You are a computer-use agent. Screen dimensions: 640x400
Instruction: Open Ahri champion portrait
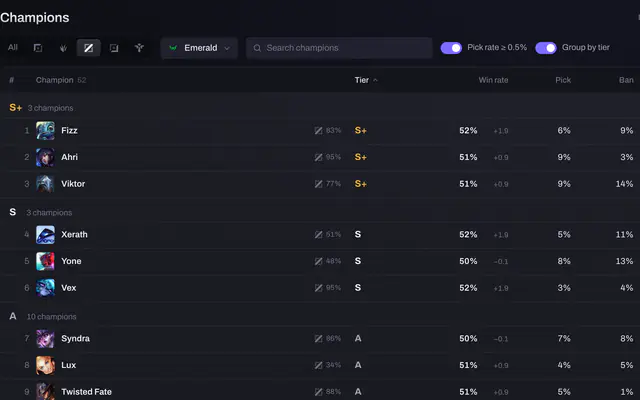pos(45,157)
